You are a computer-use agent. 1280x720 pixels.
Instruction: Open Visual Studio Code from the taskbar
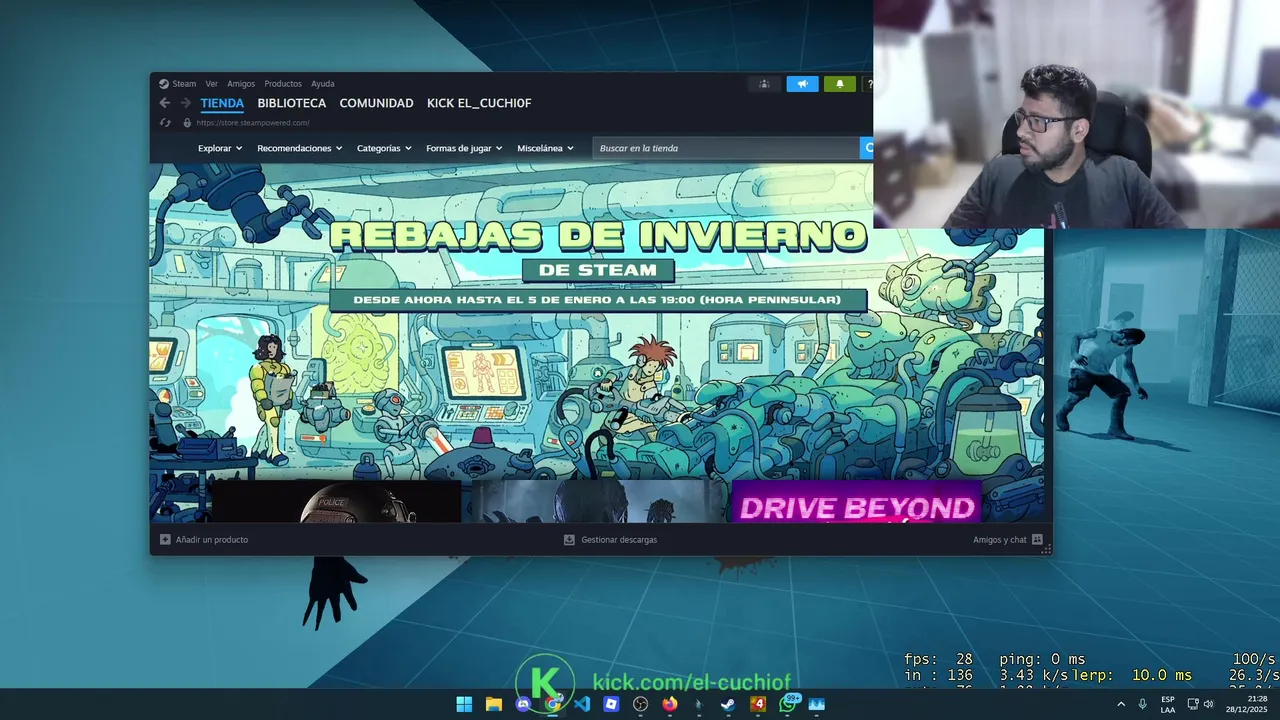point(582,704)
